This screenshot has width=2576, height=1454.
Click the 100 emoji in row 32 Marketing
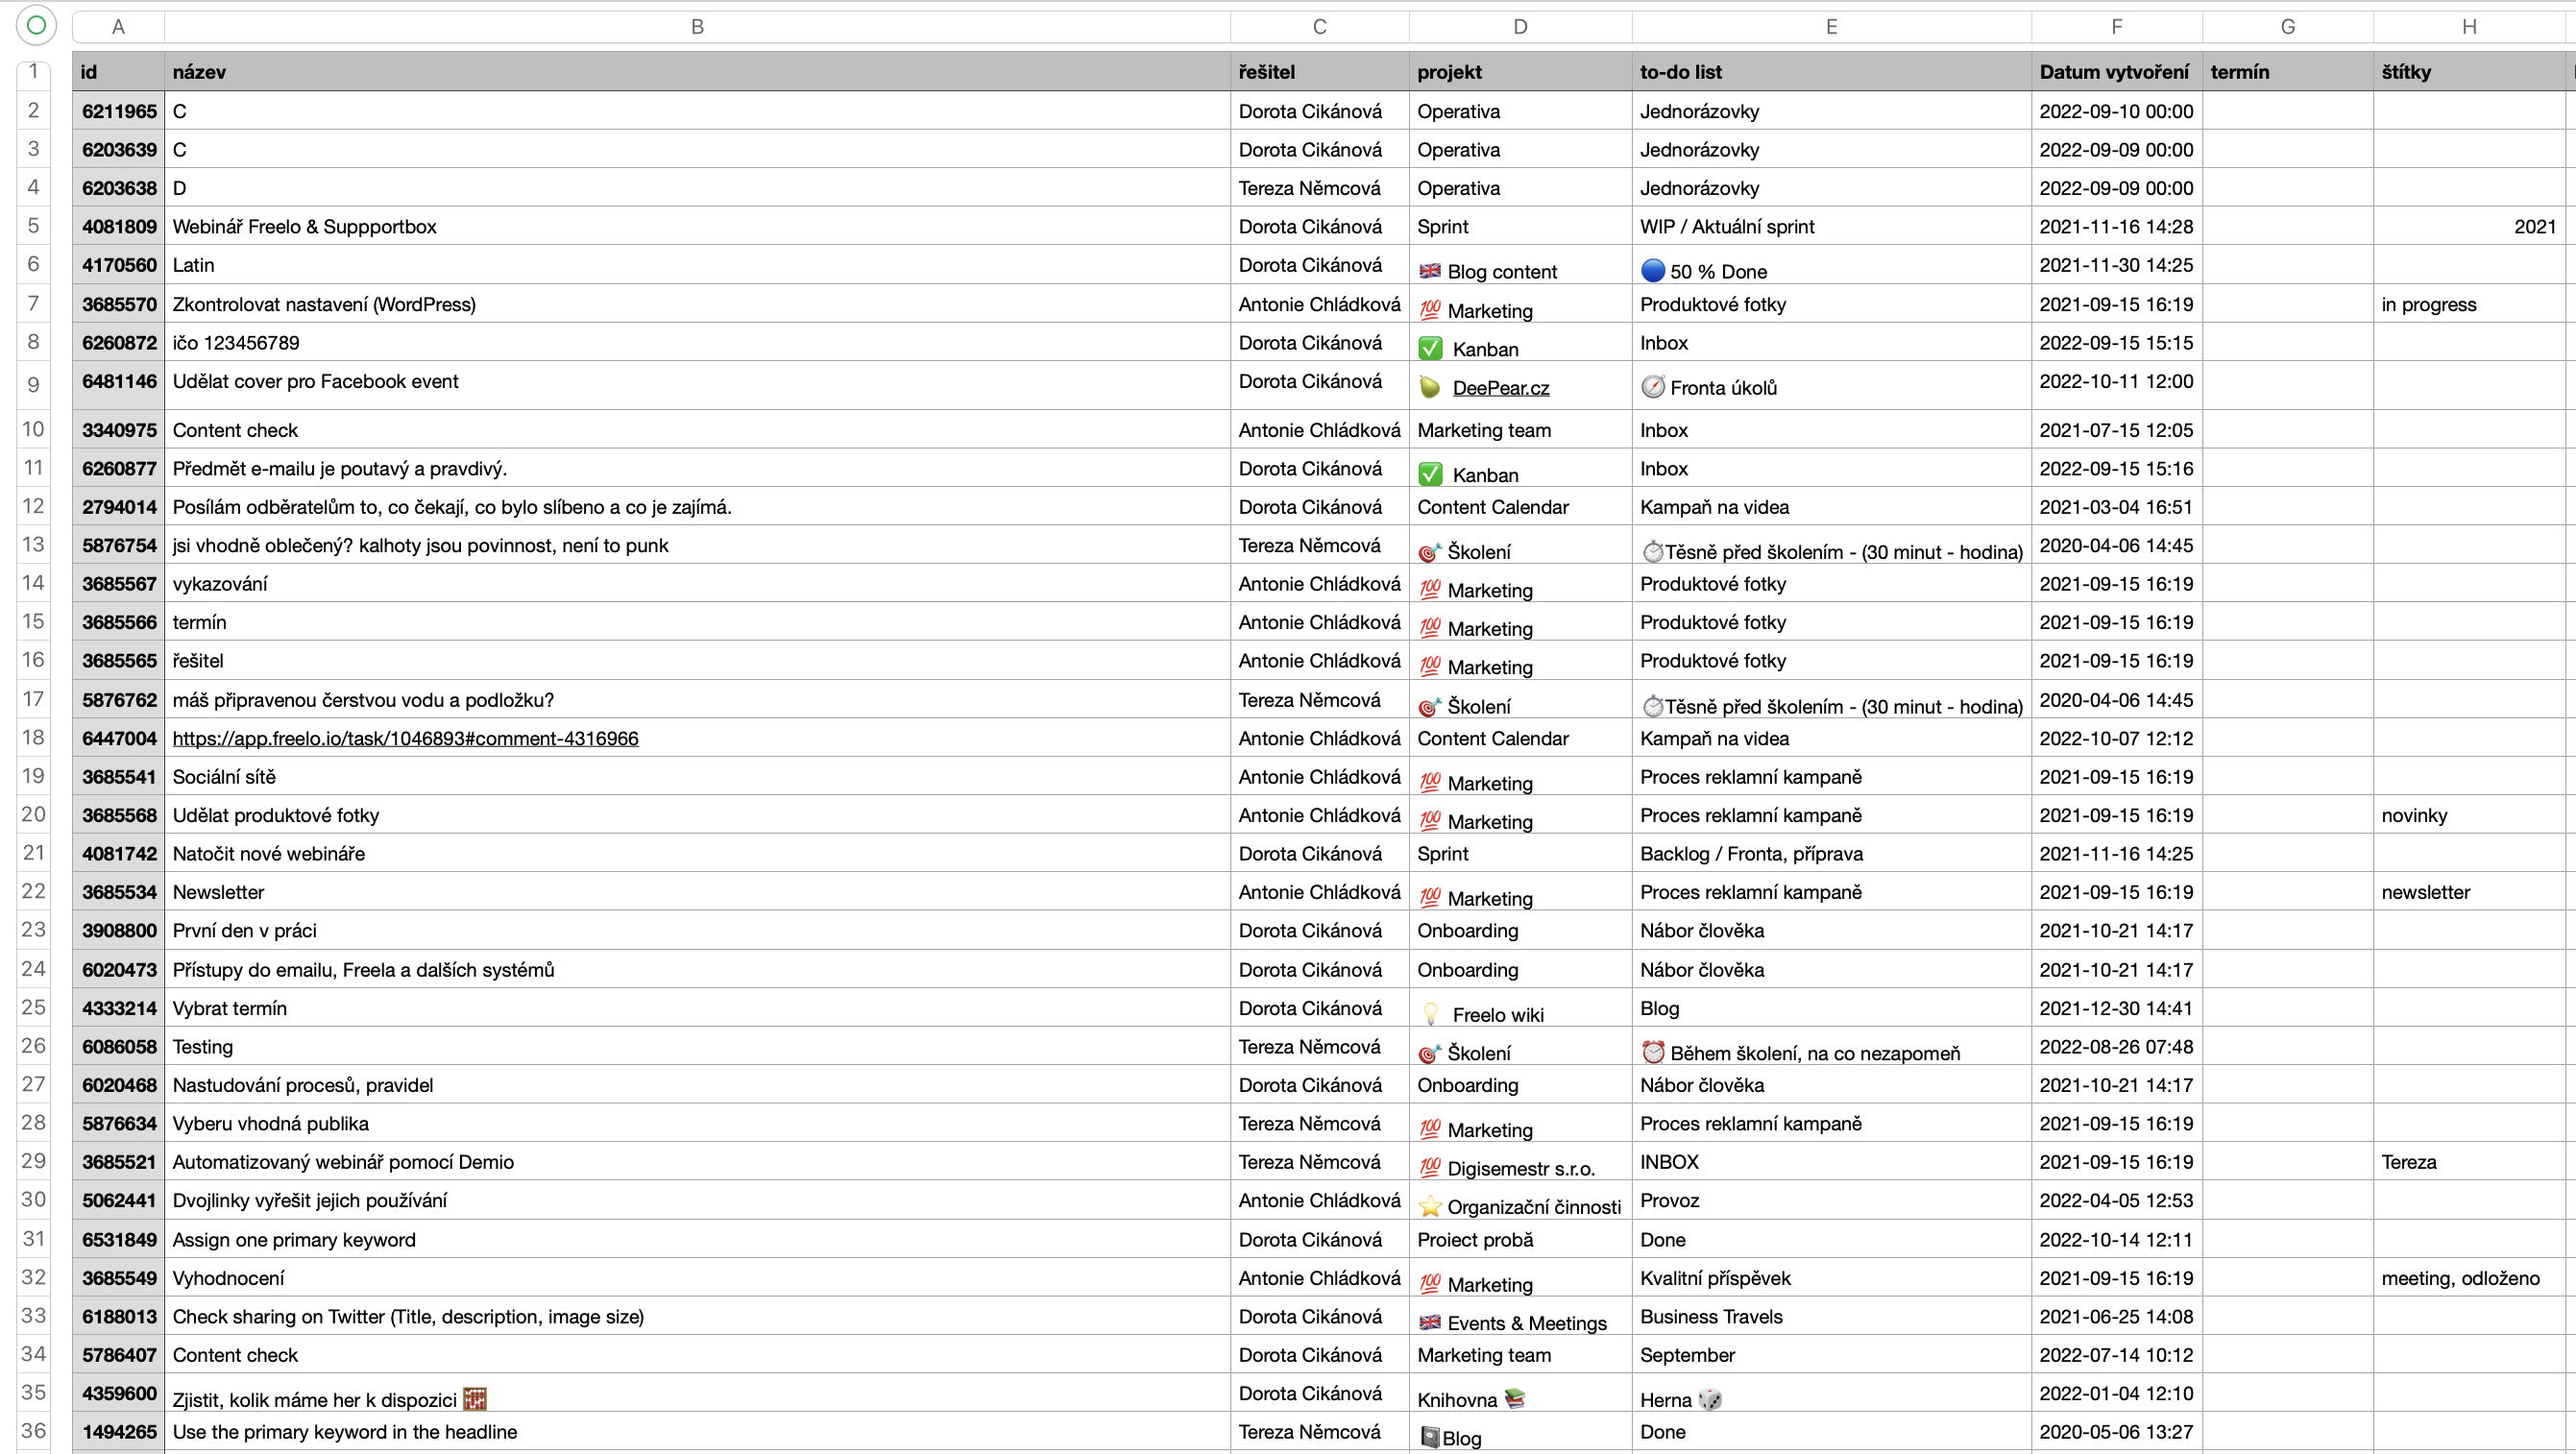pos(1430,1284)
